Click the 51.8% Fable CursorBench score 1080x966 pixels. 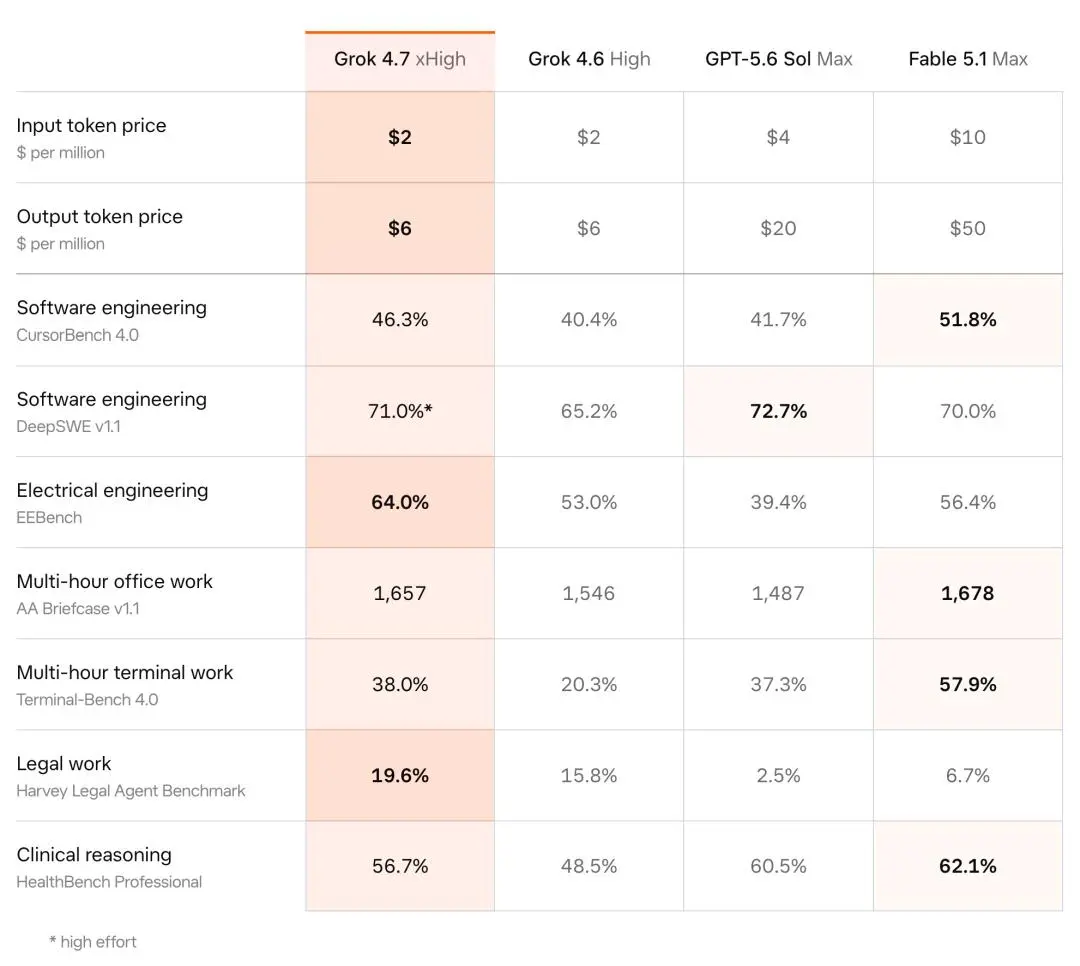[968, 320]
